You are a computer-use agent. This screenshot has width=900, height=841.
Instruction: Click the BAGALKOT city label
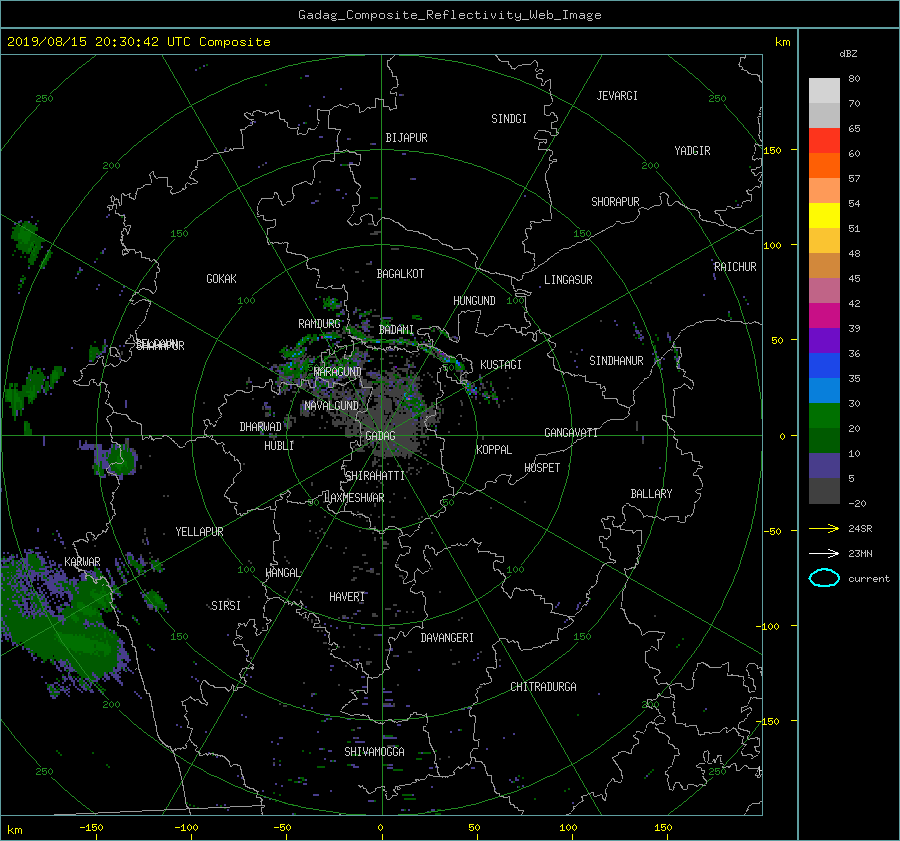click(400, 274)
